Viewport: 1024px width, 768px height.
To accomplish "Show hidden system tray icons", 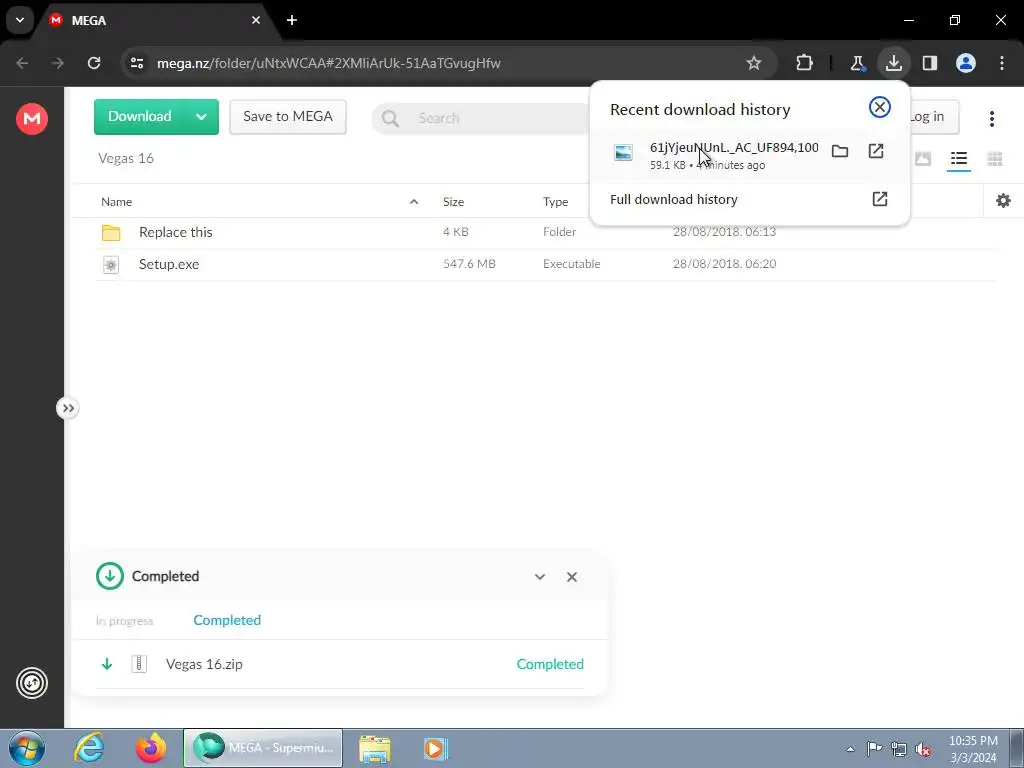I will pyautogui.click(x=850, y=749).
